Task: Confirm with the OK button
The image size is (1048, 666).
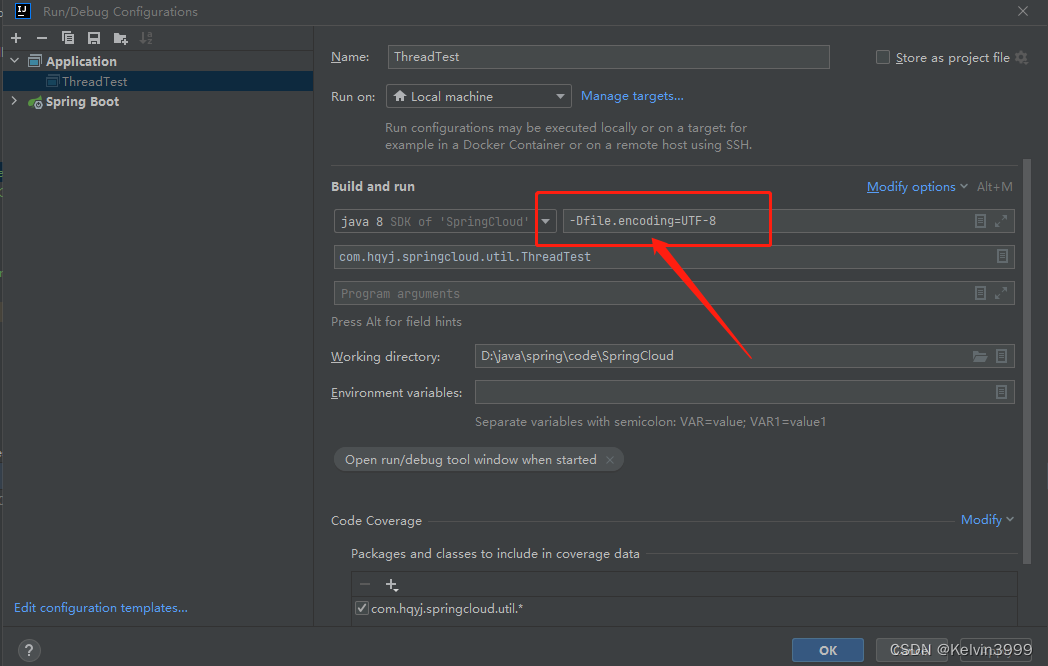Action: (827, 650)
